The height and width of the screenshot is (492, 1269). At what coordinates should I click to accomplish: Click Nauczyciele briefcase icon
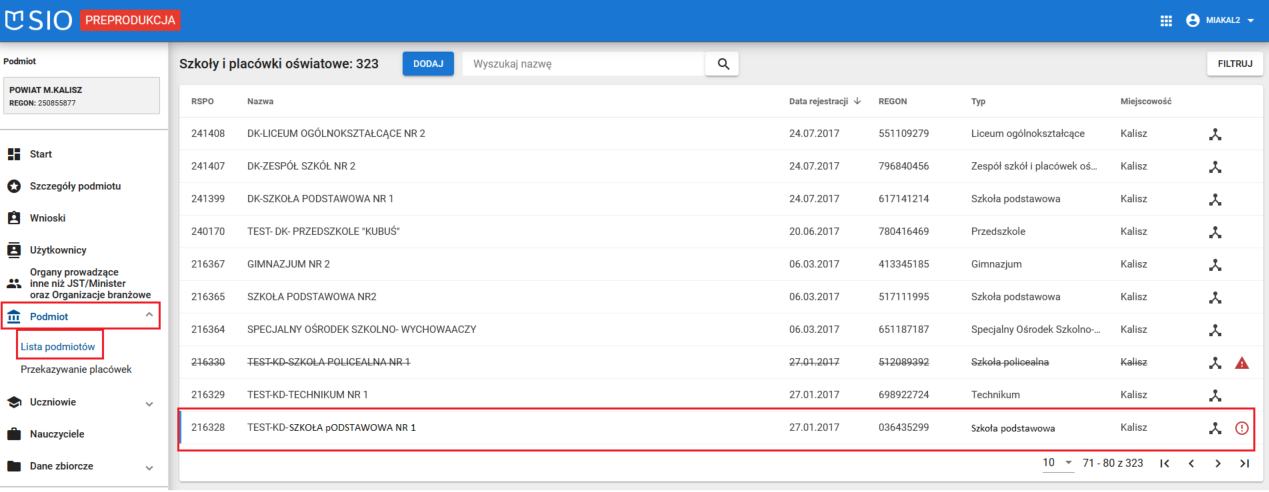(x=14, y=434)
